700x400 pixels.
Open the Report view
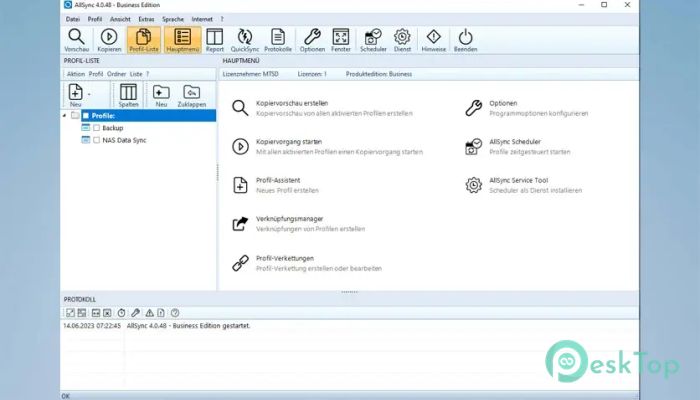215,40
